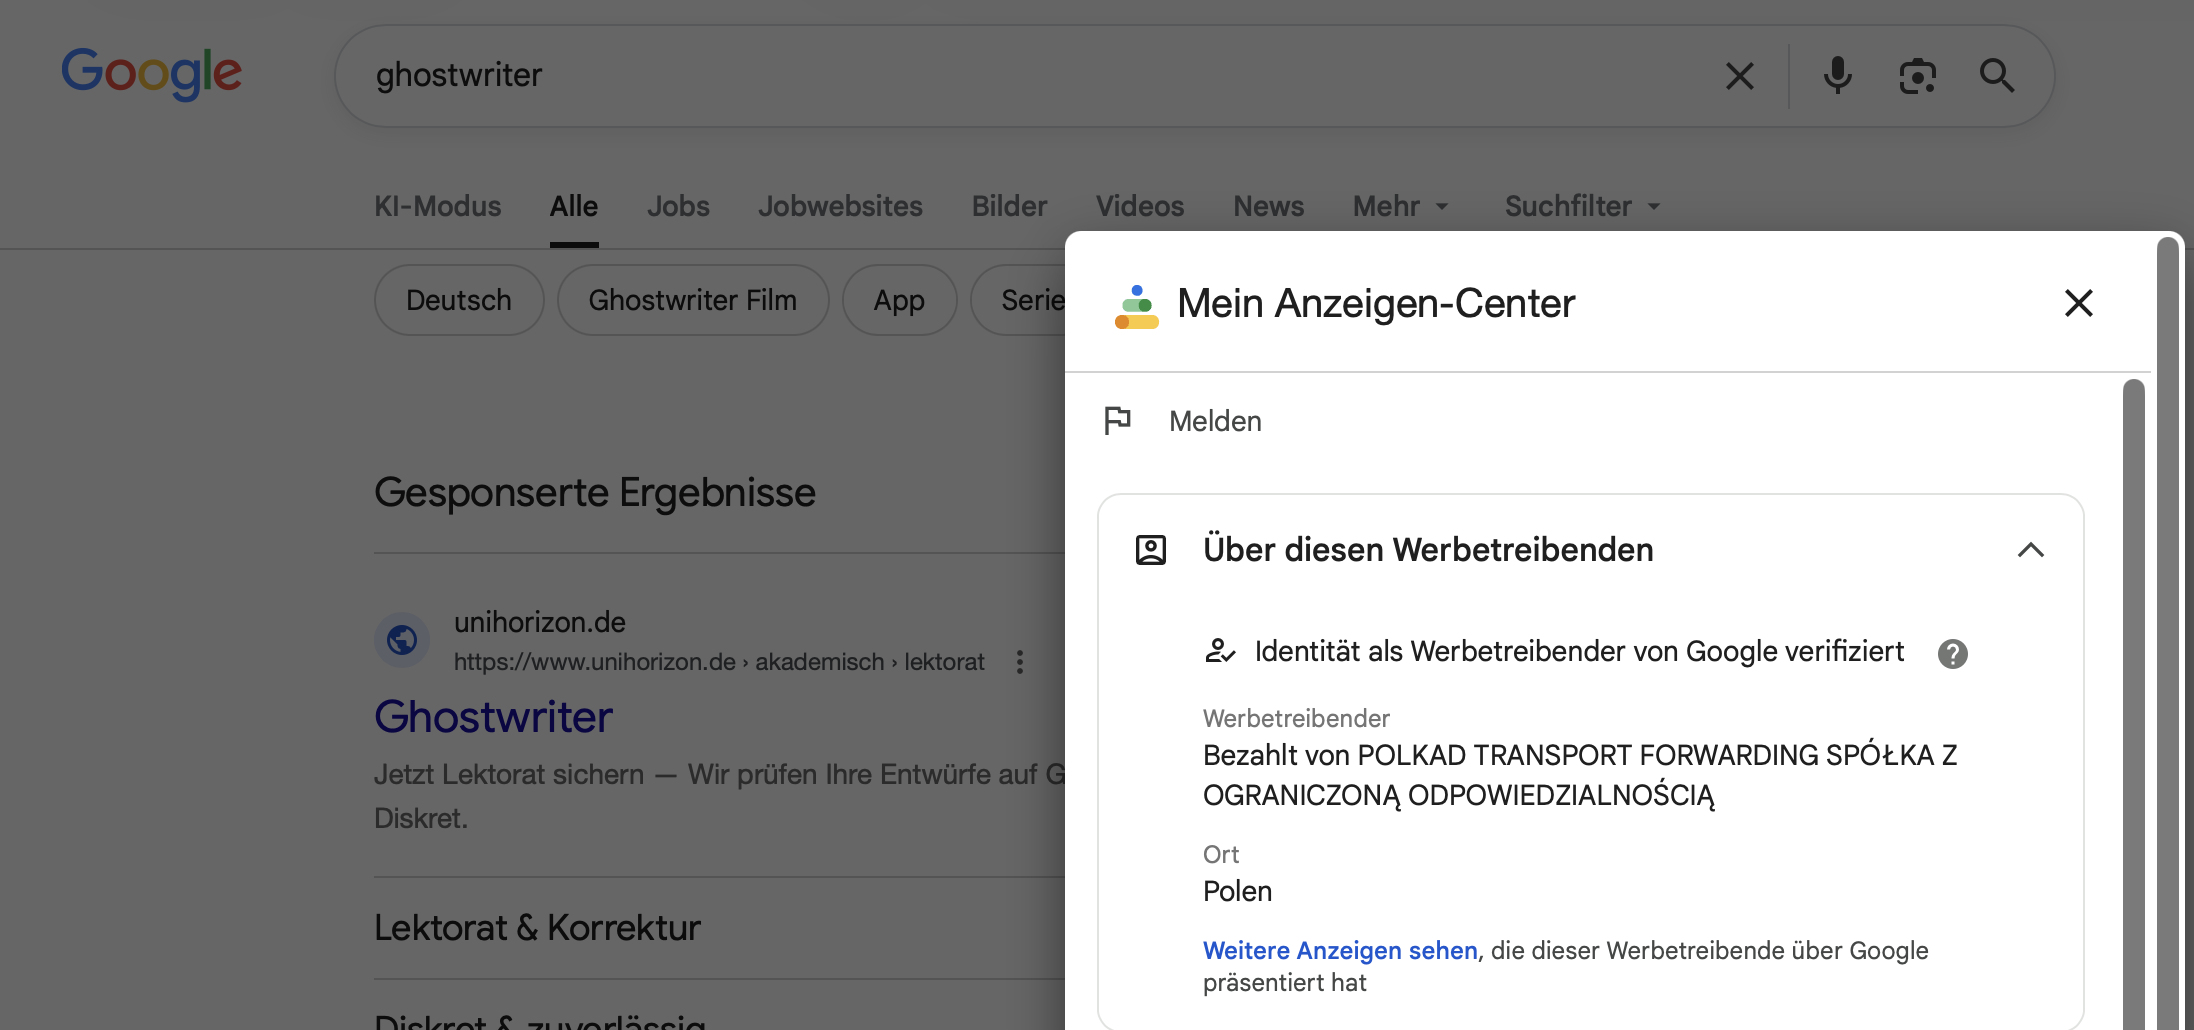Click the unihorizon.de globe favicon

[402, 640]
